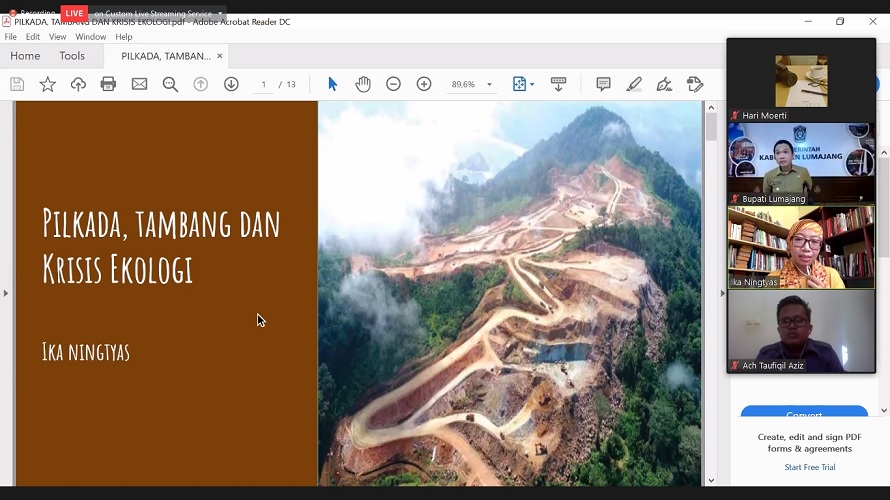Click the Zoom out minus button
This screenshot has width=890, height=500.
pos(393,85)
